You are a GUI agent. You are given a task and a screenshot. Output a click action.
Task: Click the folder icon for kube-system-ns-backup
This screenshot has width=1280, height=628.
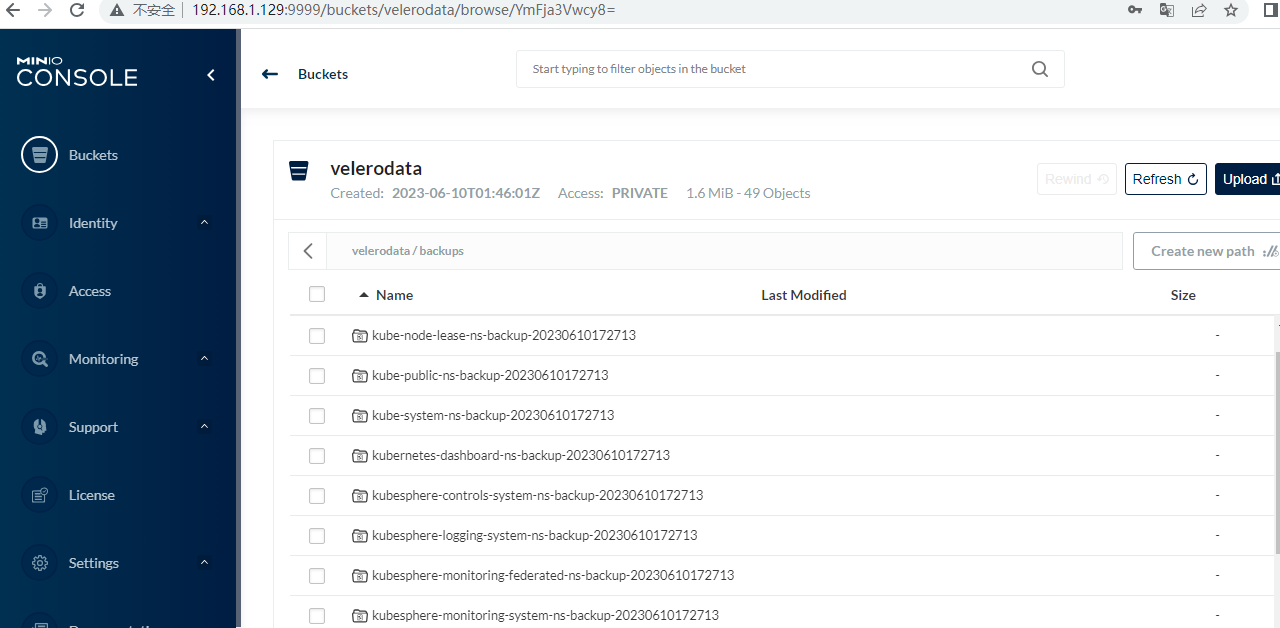pyautogui.click(x=360, y=415)
